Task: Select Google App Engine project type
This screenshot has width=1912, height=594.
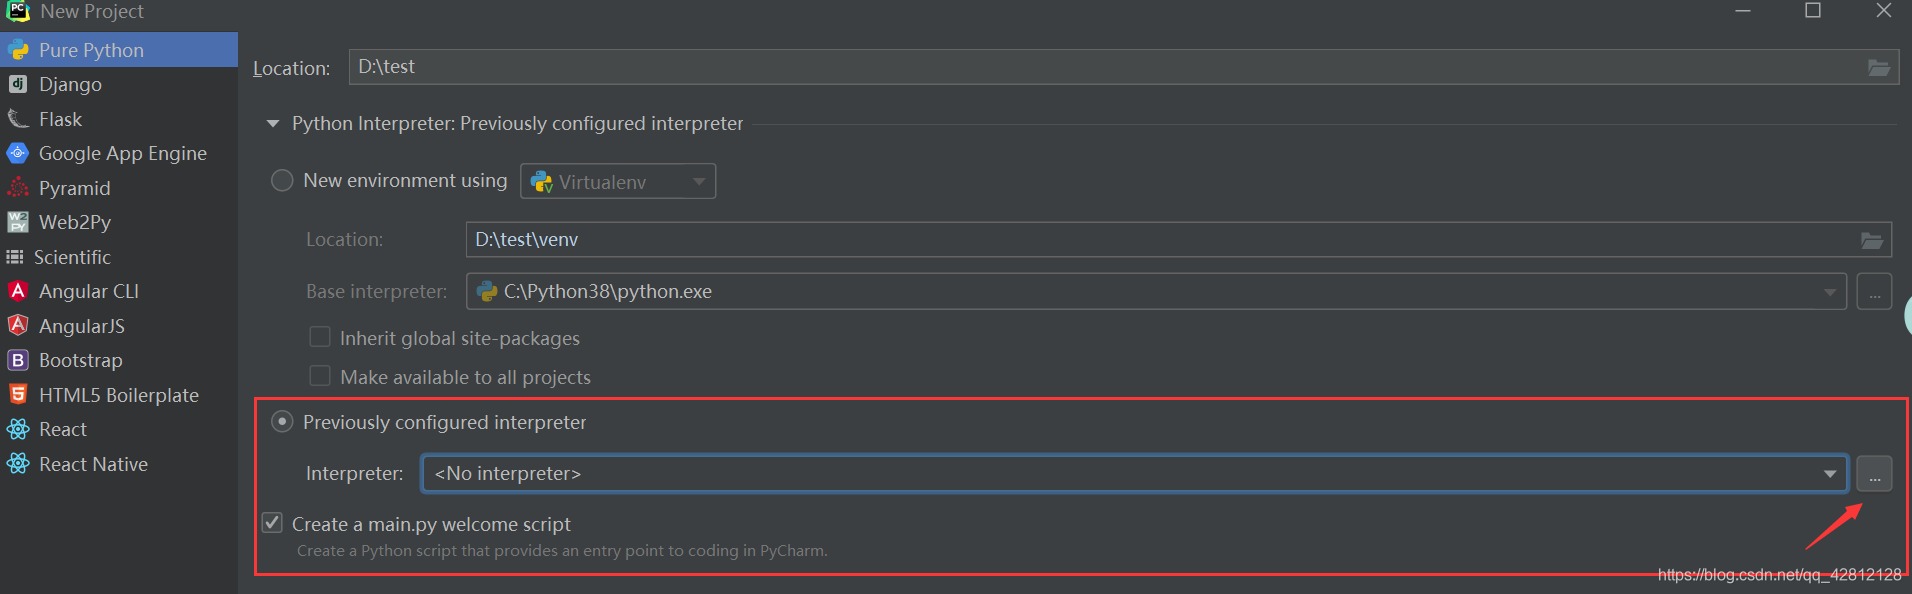Action: pyautogui.click(x=119, y=153)
